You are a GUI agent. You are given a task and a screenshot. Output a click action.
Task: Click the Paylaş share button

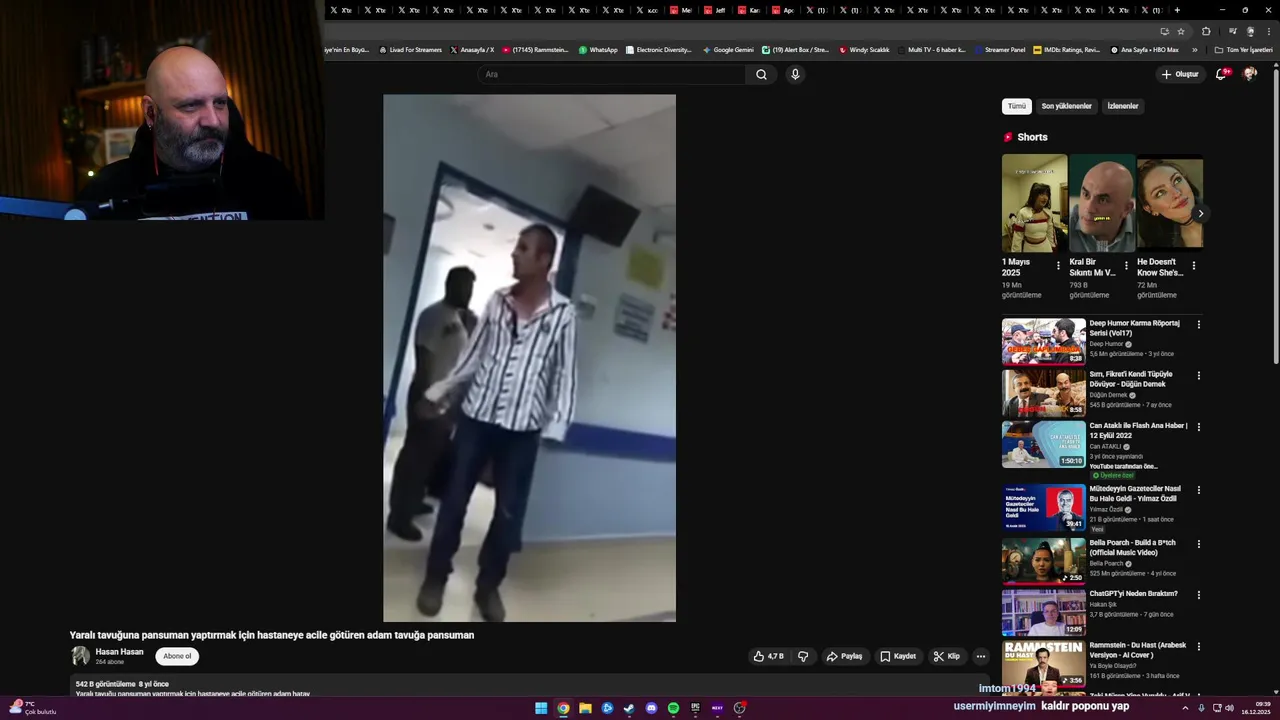[x=845, y=656]
